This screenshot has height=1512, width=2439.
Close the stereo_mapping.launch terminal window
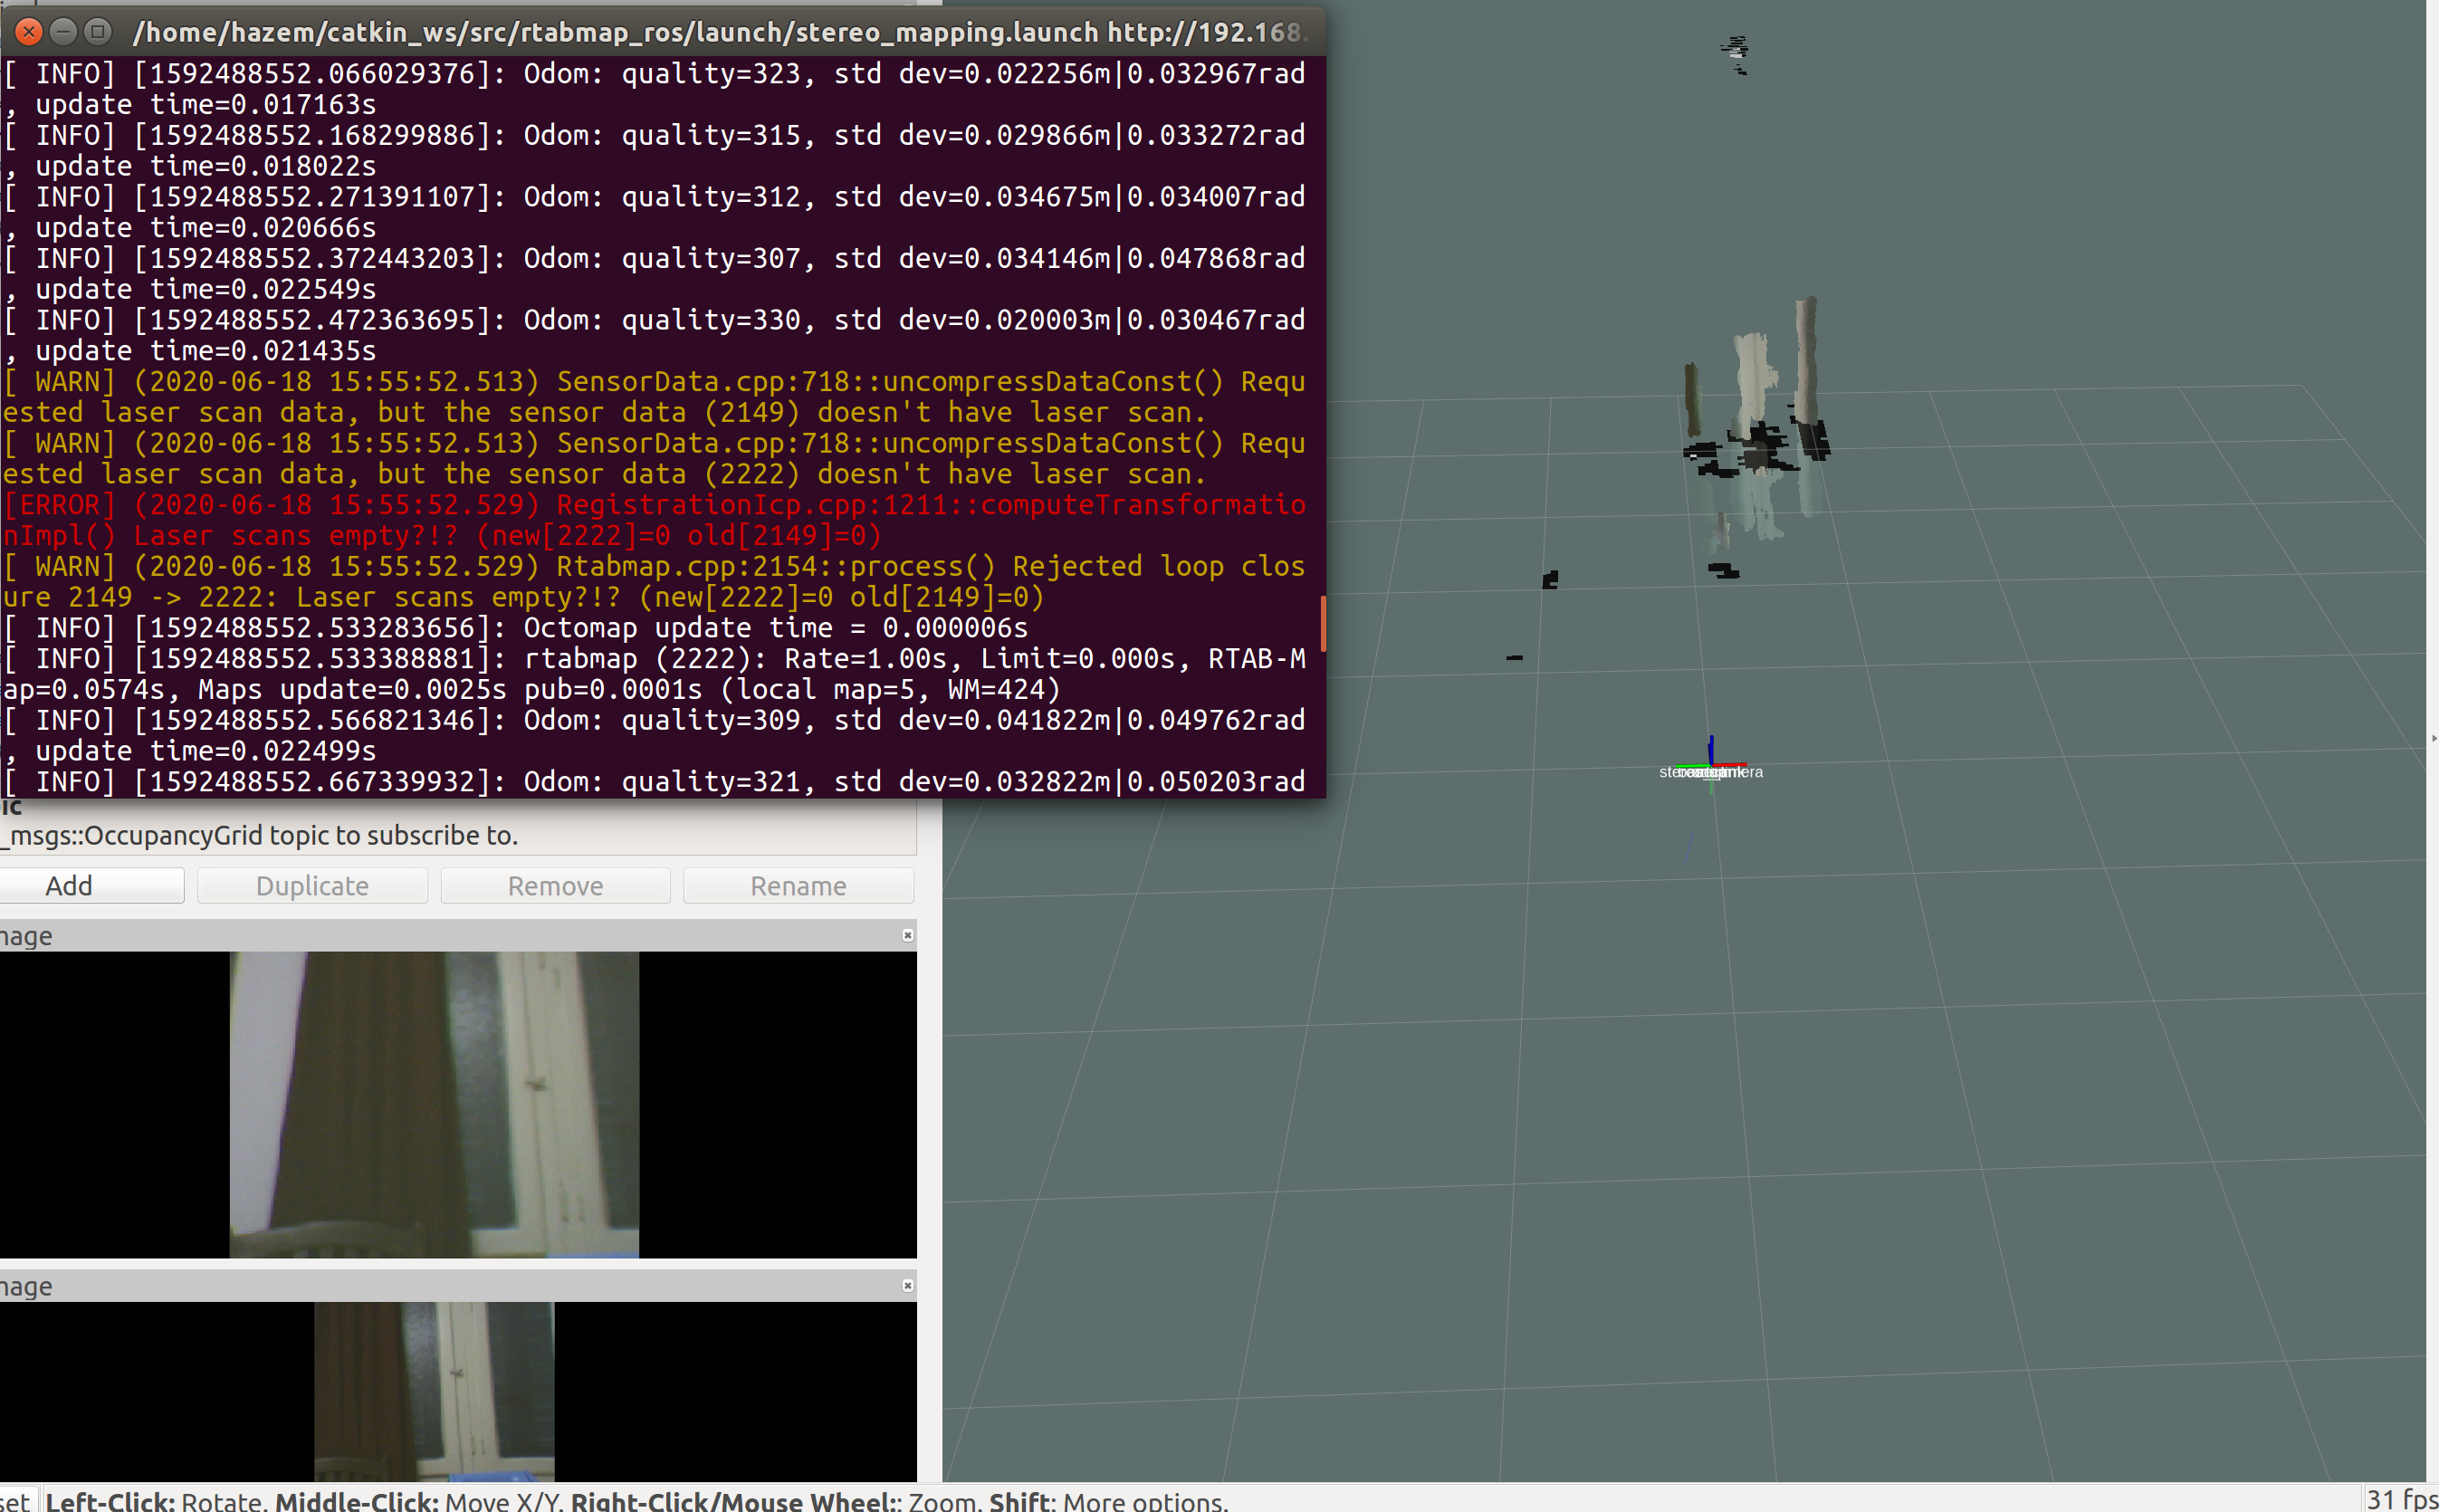[x=29, y=32]
